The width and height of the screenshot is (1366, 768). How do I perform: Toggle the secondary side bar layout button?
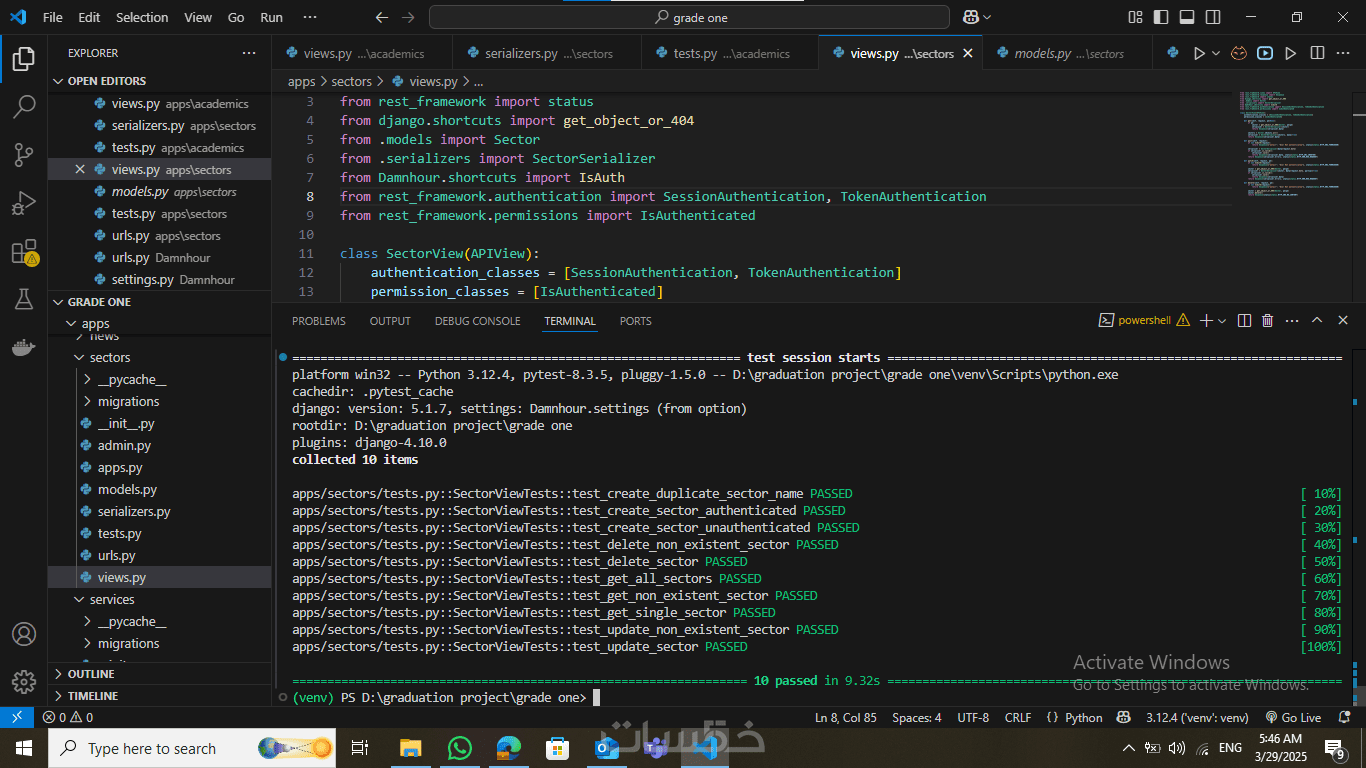pyautogui.click(x=1213, y=17)
